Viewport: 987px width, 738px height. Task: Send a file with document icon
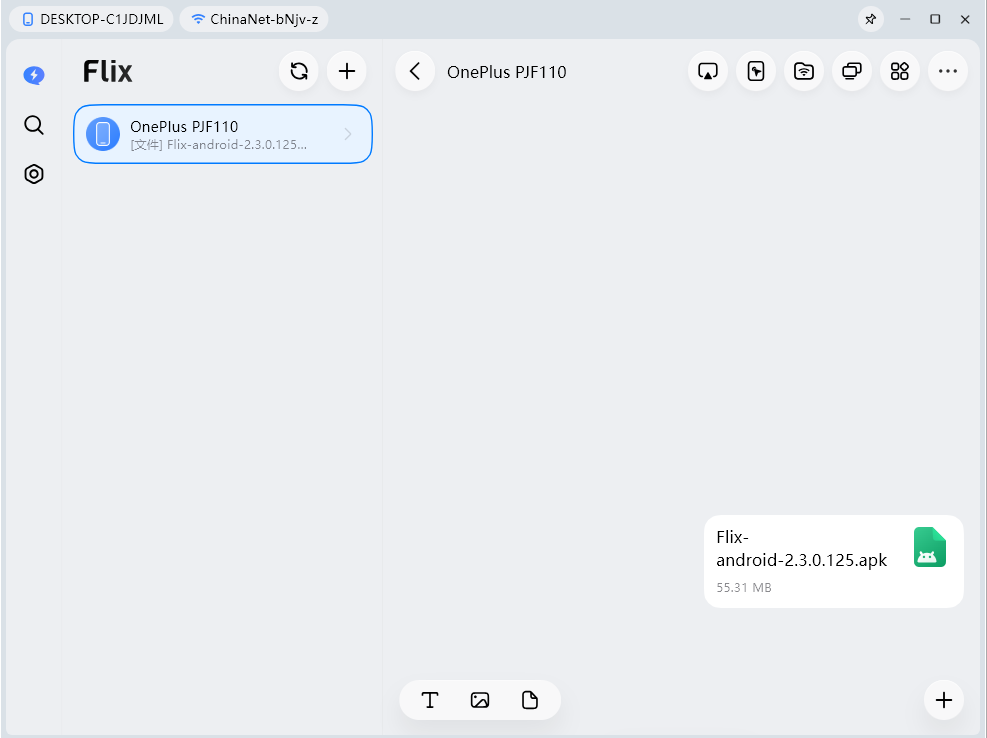pyautogui.click(x=530, y=700)
